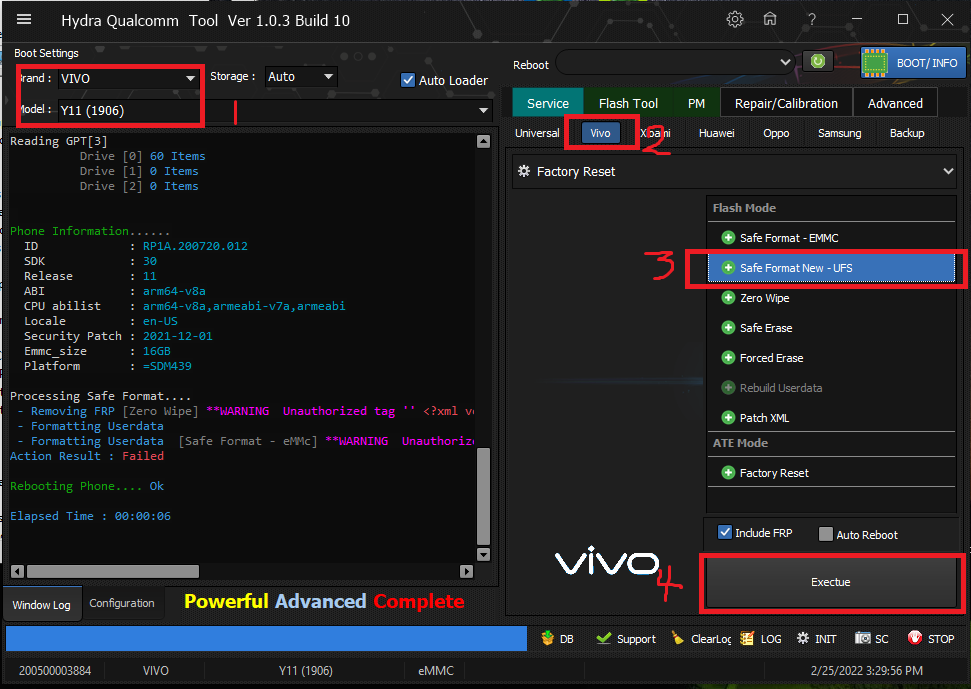971x689 pixels.
Task: Switch to Repair/Calibration tab
Action: tap(786, 103)
